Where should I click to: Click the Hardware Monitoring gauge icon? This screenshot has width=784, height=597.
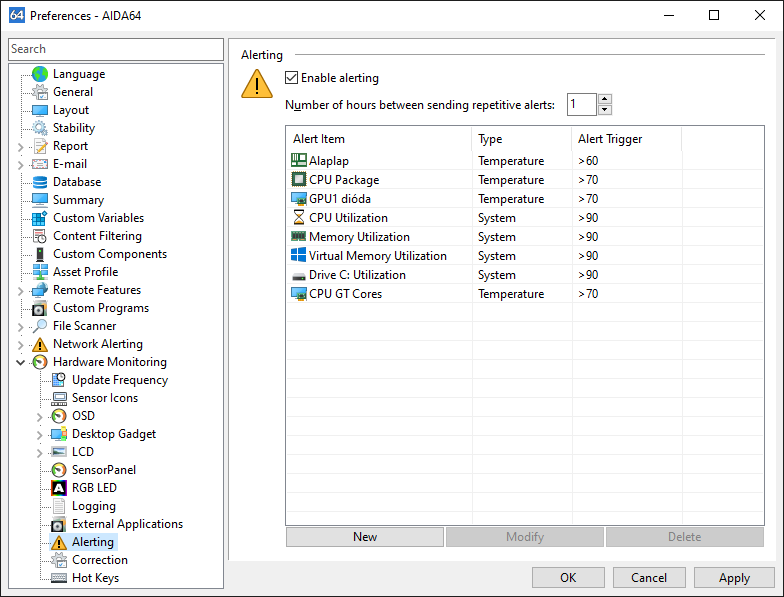tap(40, 362)
